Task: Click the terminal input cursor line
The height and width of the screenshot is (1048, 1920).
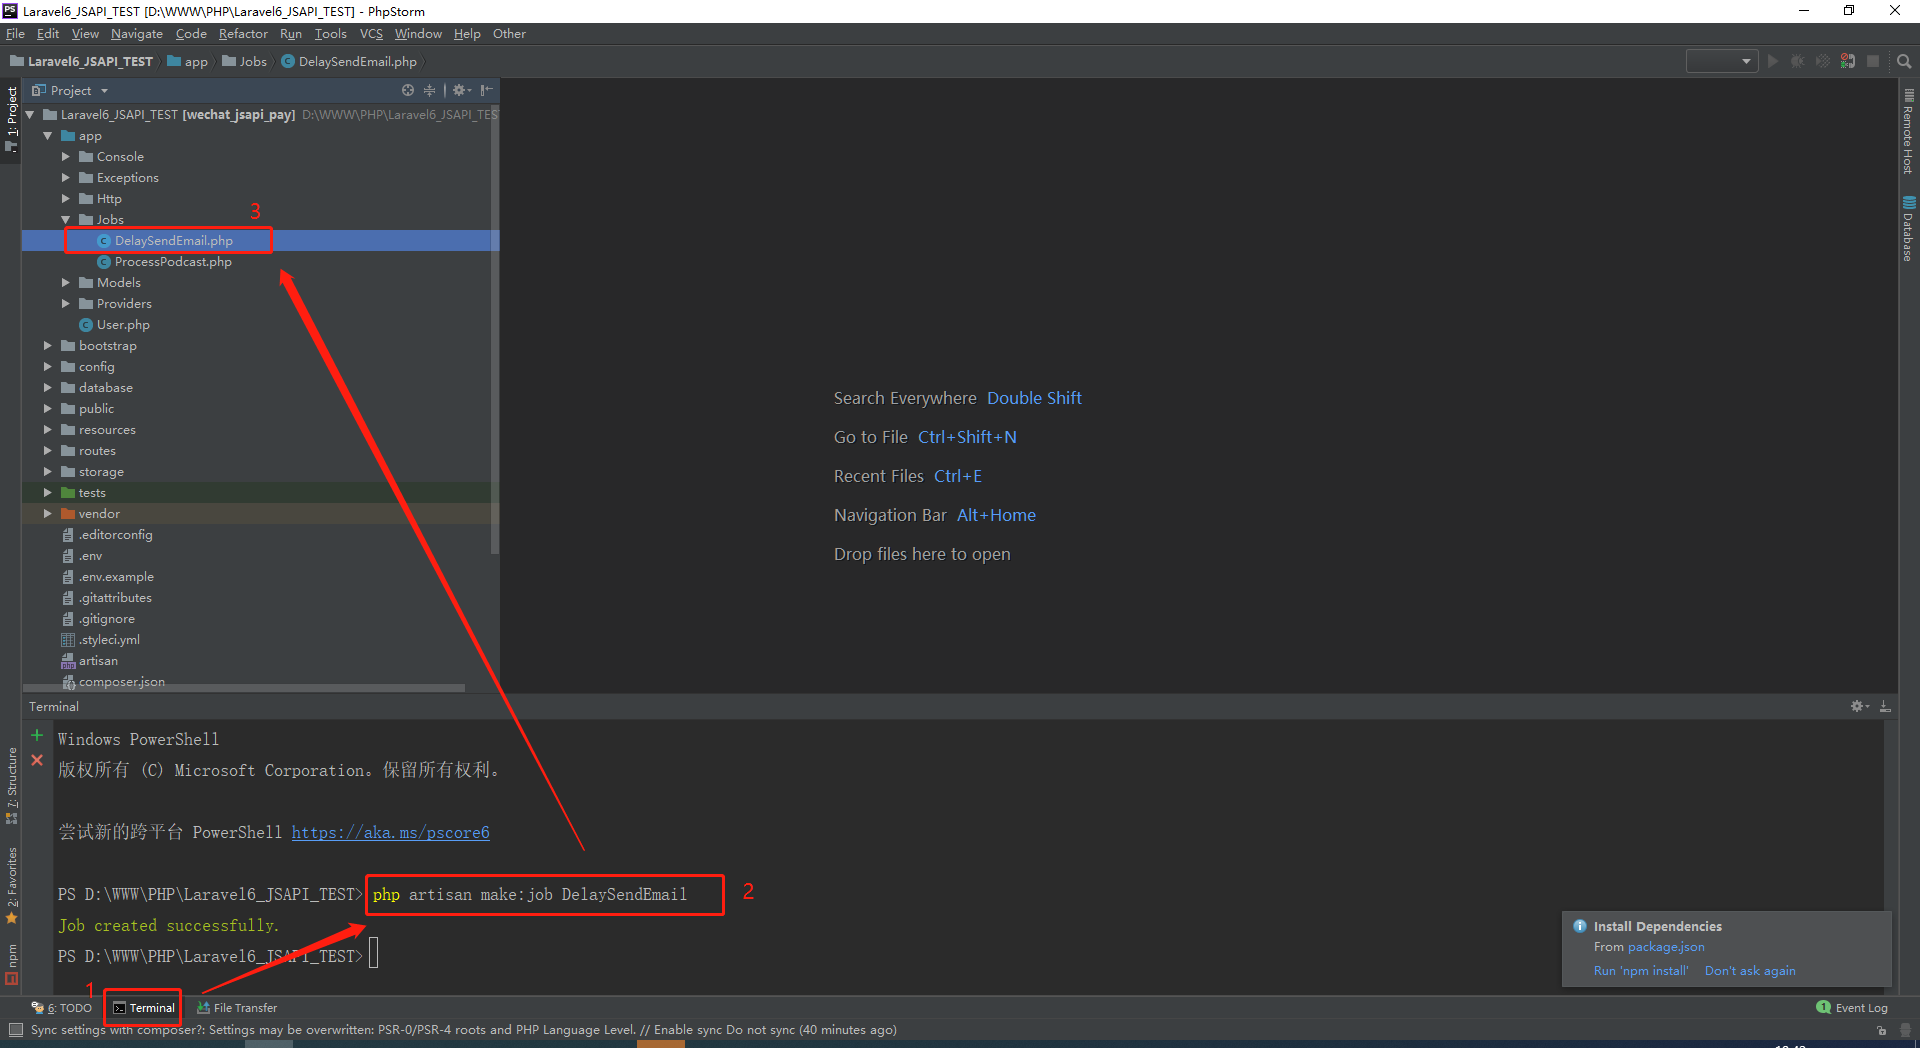Action: (x=373, y=955)
